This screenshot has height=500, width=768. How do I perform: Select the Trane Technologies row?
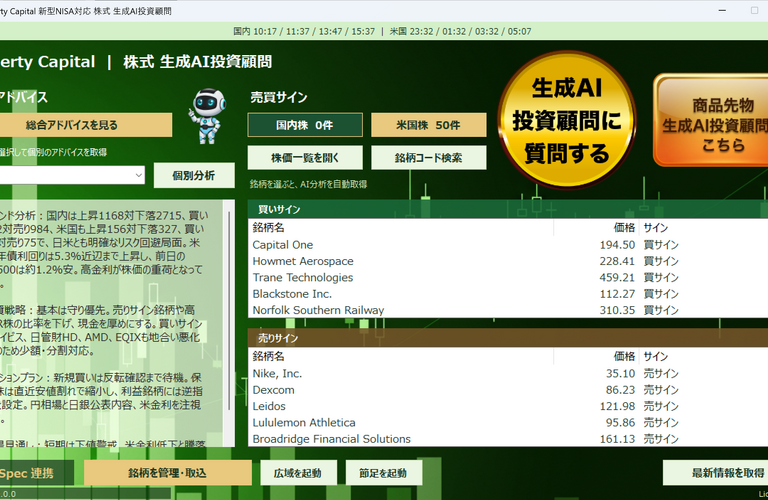[508, 277]
